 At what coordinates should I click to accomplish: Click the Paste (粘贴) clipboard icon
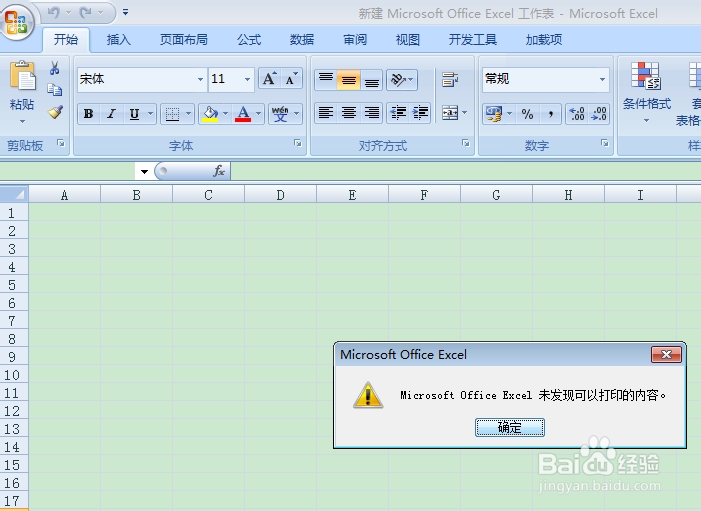[x=22, y=76]
